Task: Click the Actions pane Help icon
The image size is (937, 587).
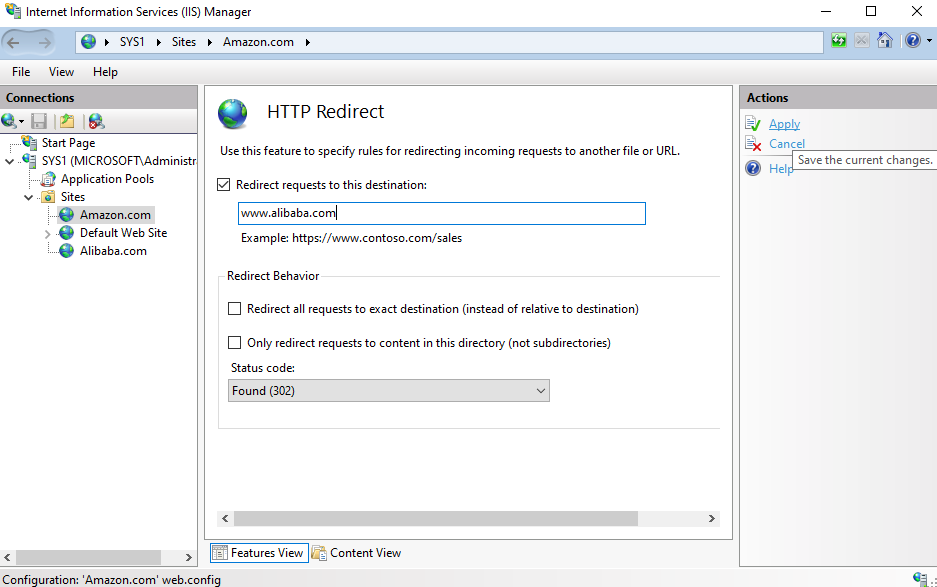Action: coord(753,168)
